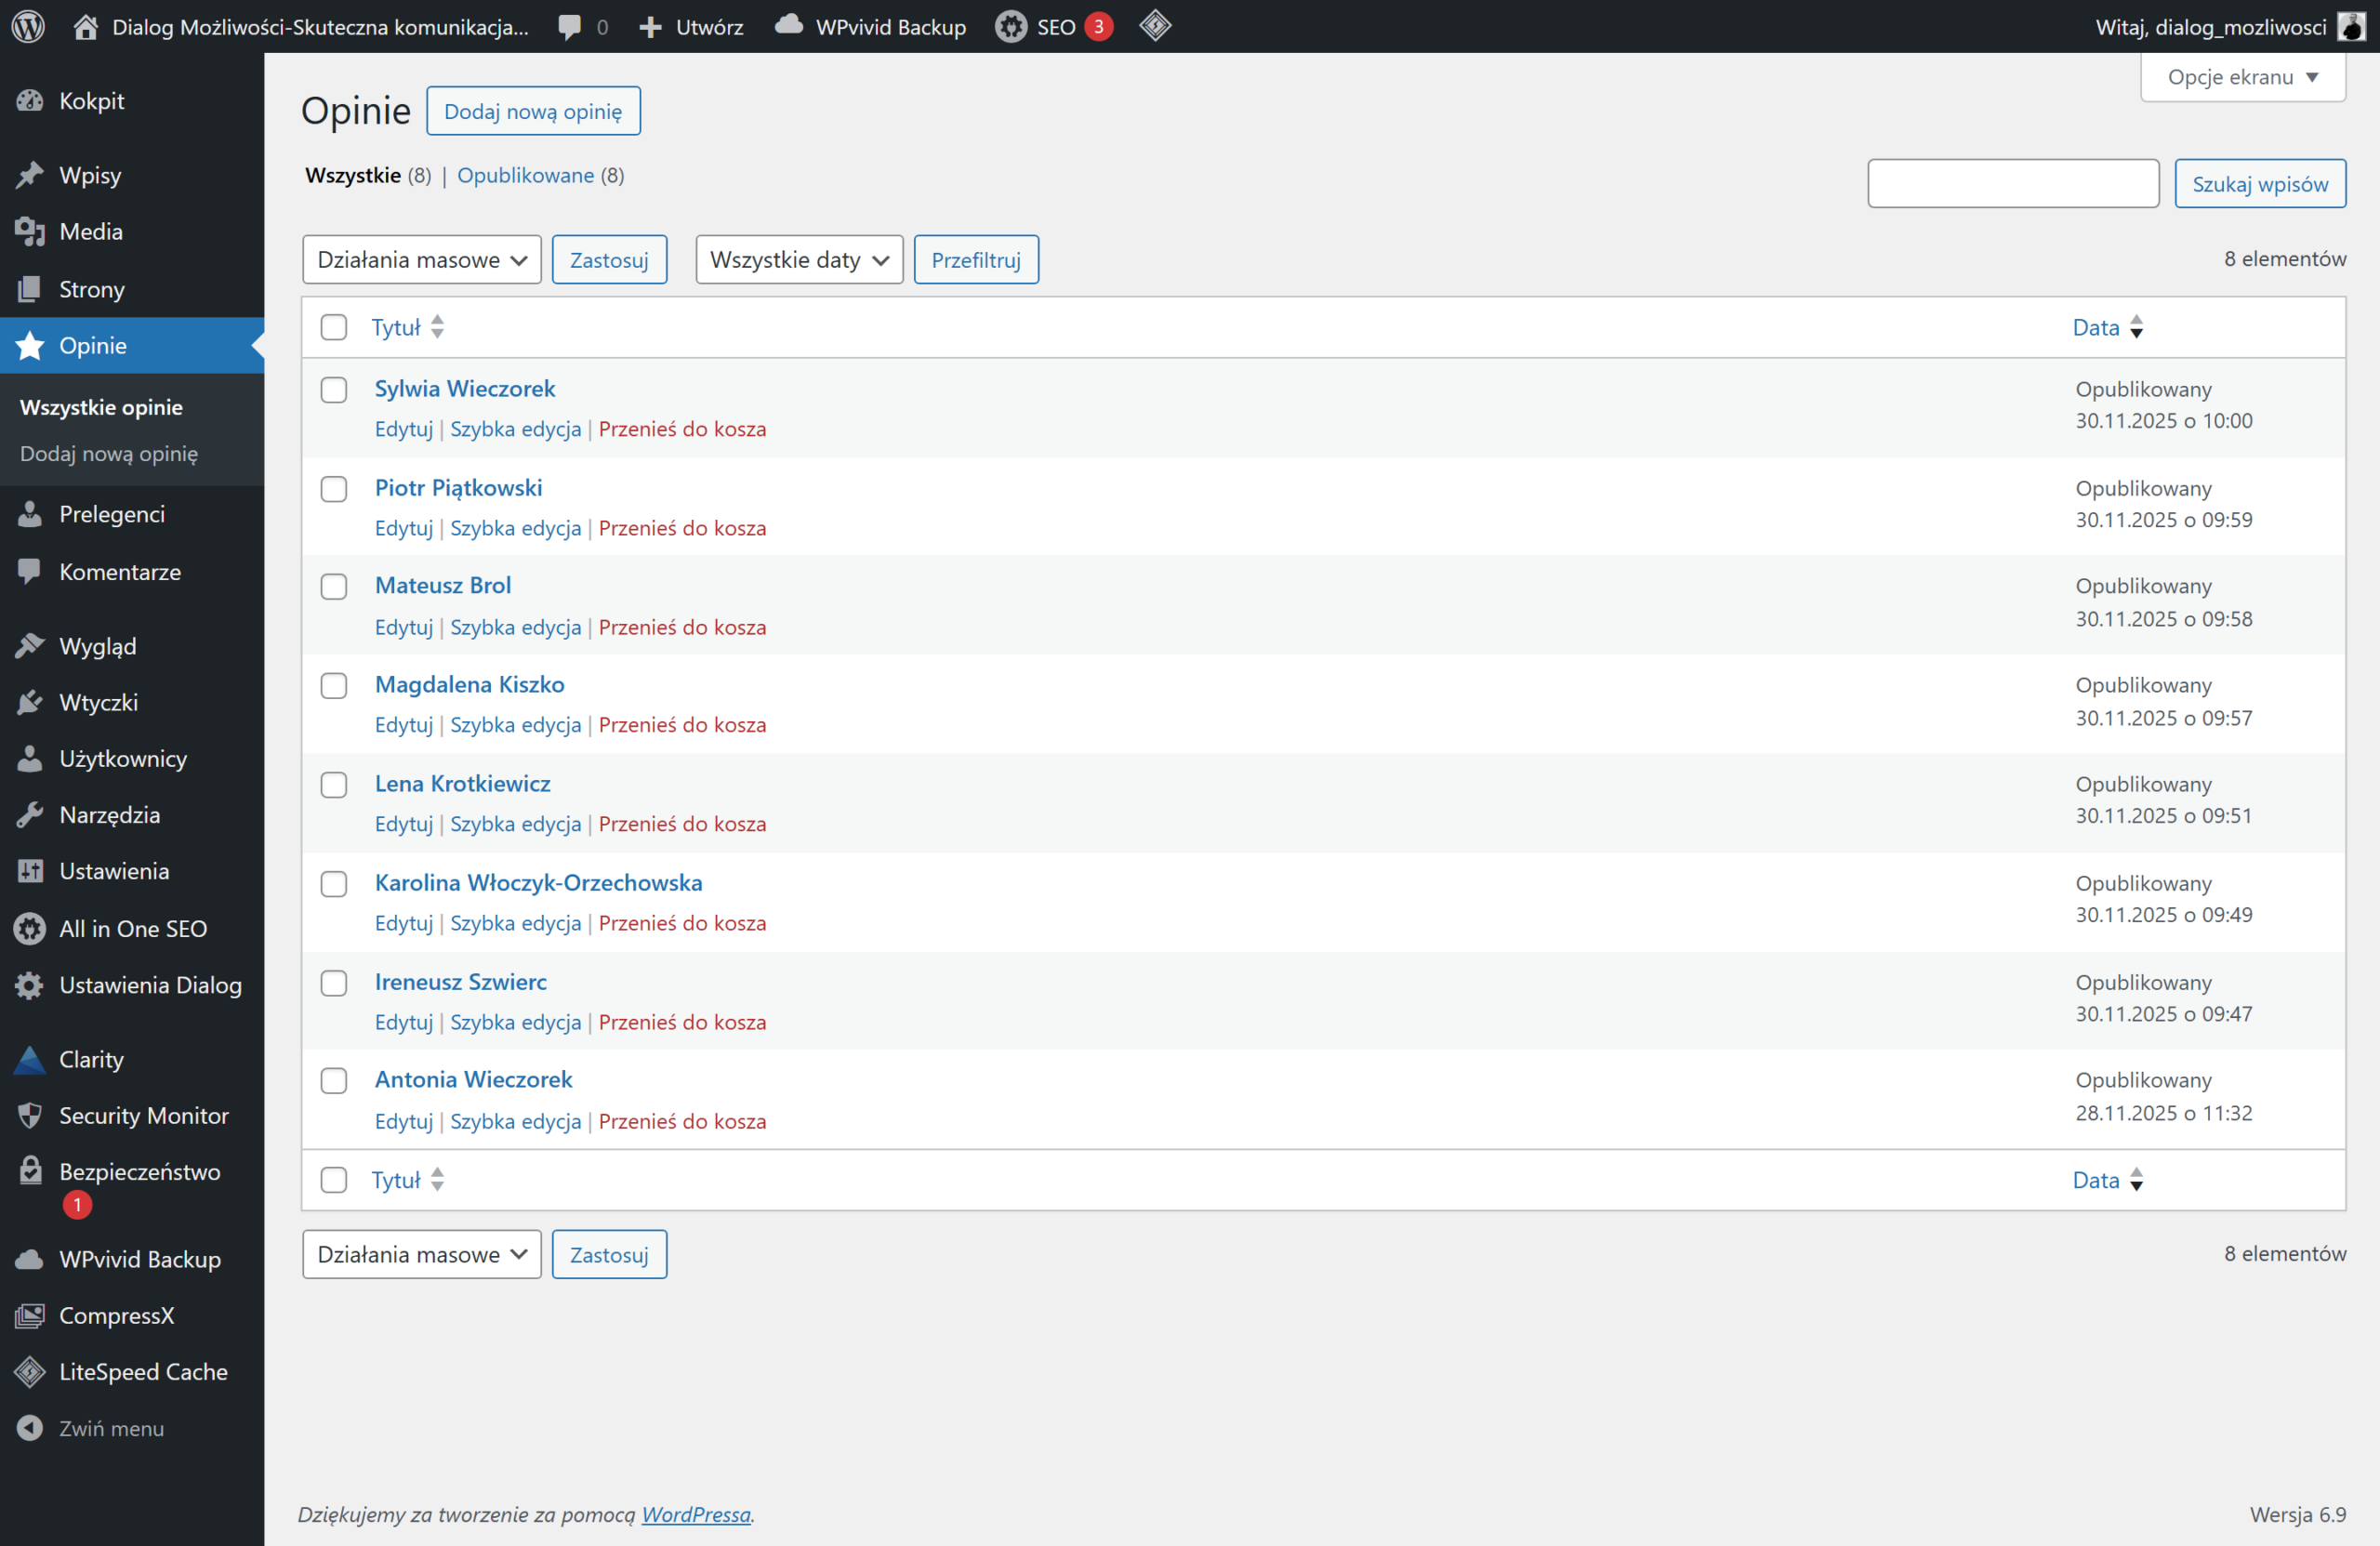The image size is (2380, 1546).
Task: Open the Prelegenci menu item
Action: click(x=111, y=514)
